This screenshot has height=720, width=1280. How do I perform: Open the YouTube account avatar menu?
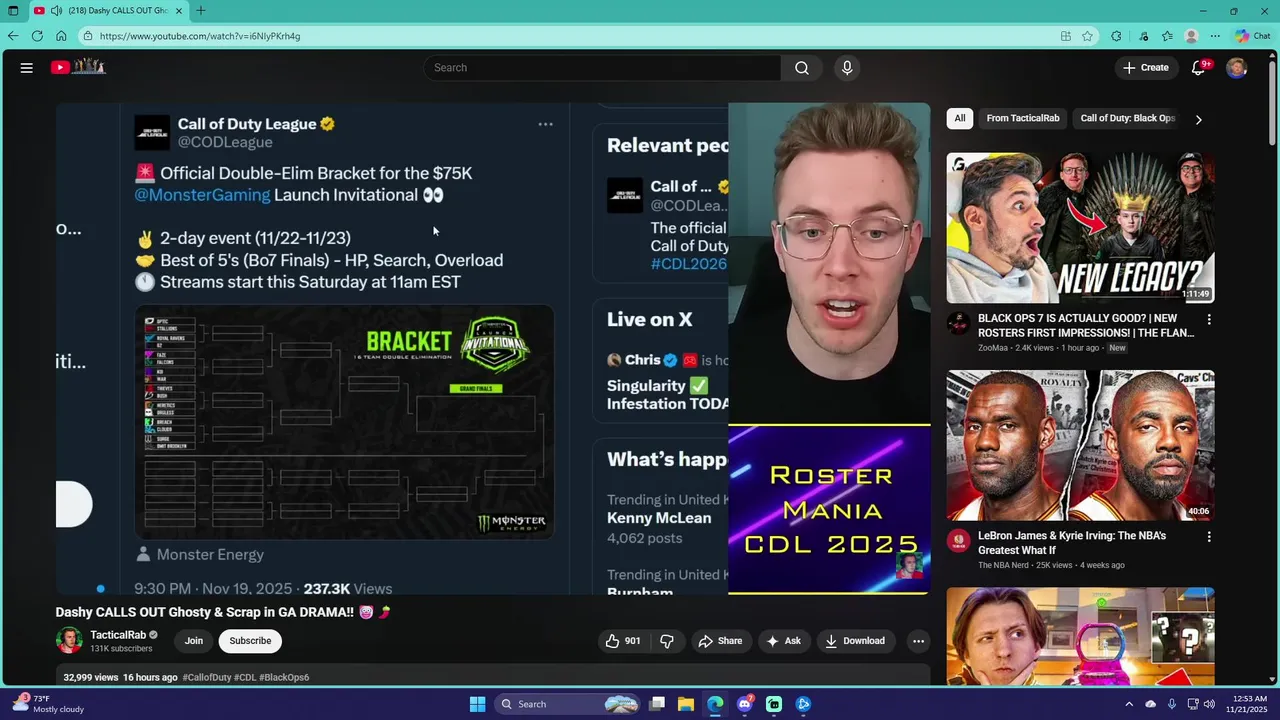pyautogui.click(x=1237, y=68)
